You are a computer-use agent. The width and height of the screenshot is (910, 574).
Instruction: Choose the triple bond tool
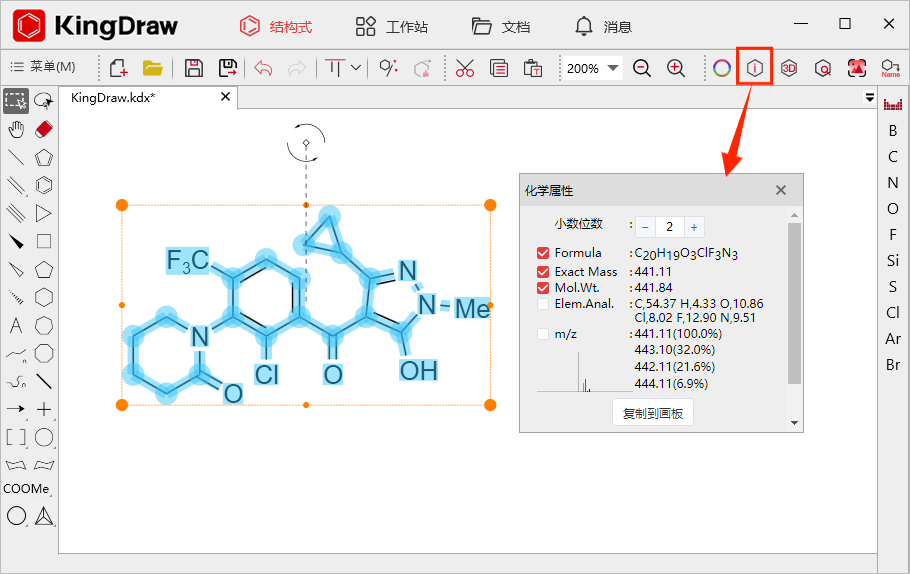point(16,214)
